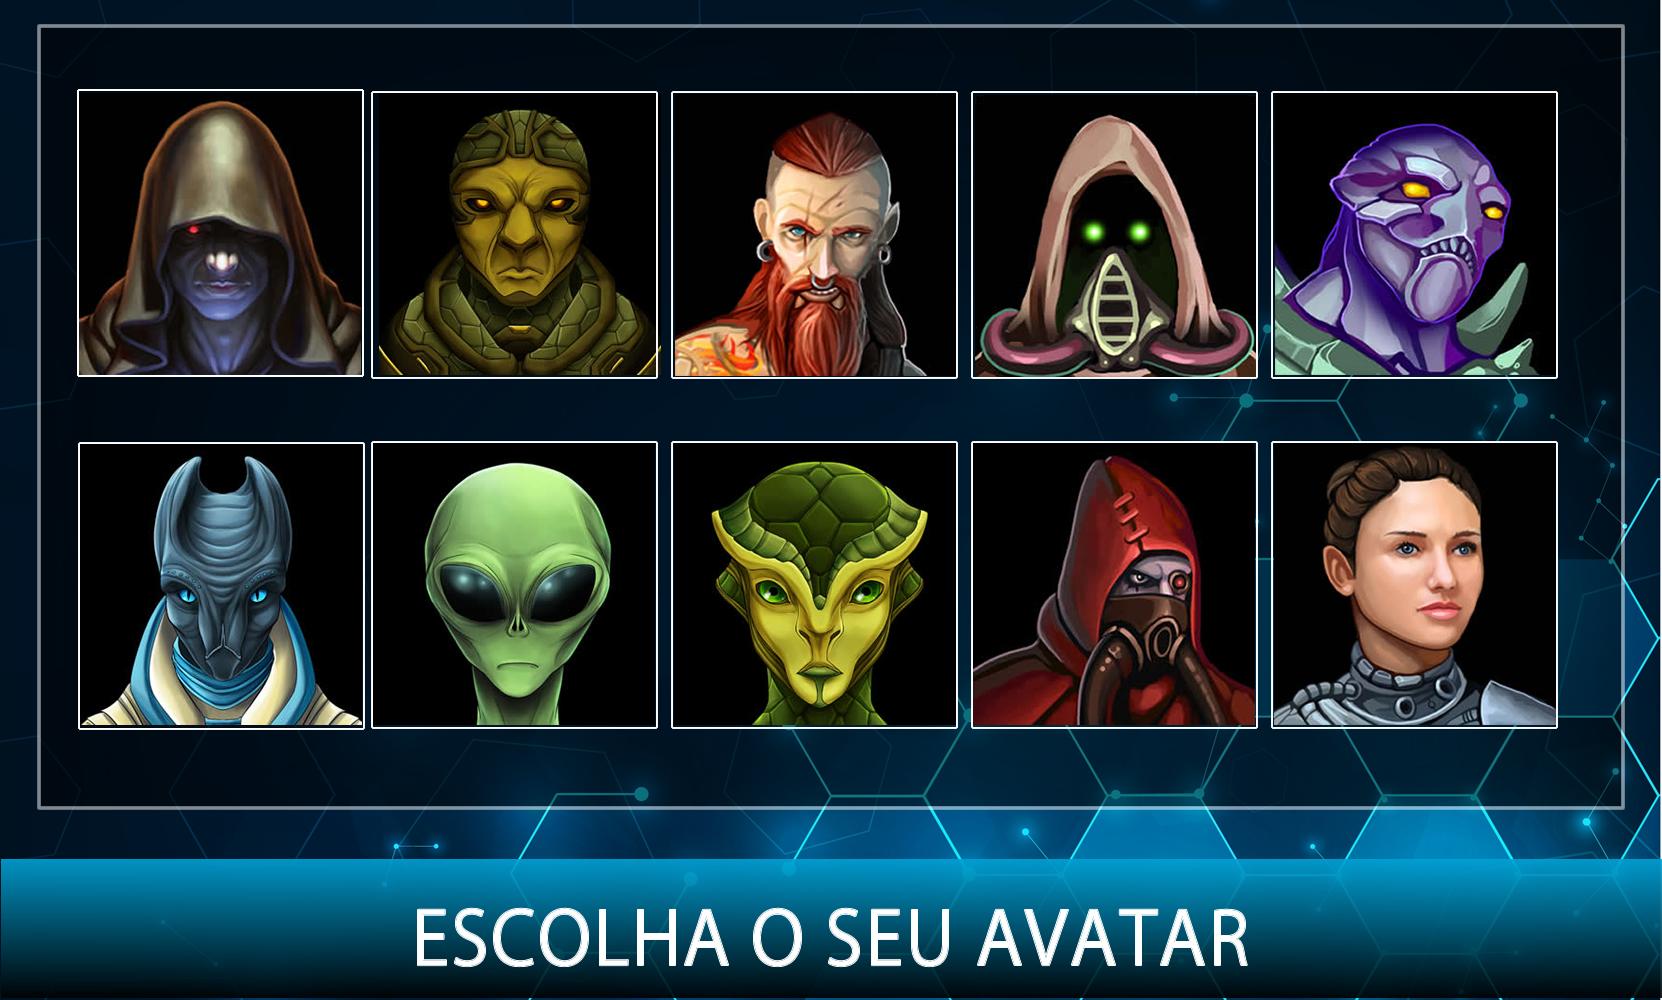The image size is (1662, 1000).
Task: Choose the human woman in spacesuit
Action: click(x=1414, y=585)
